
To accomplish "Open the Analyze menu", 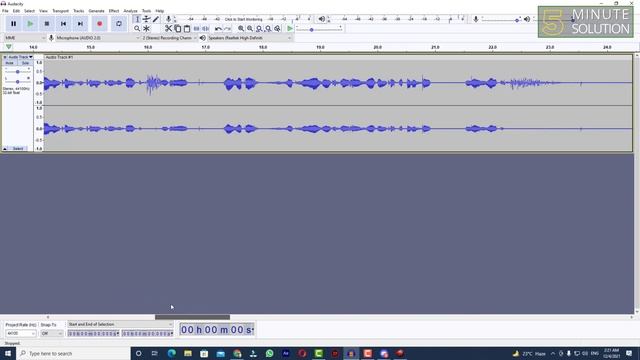I will click(131, 11).
